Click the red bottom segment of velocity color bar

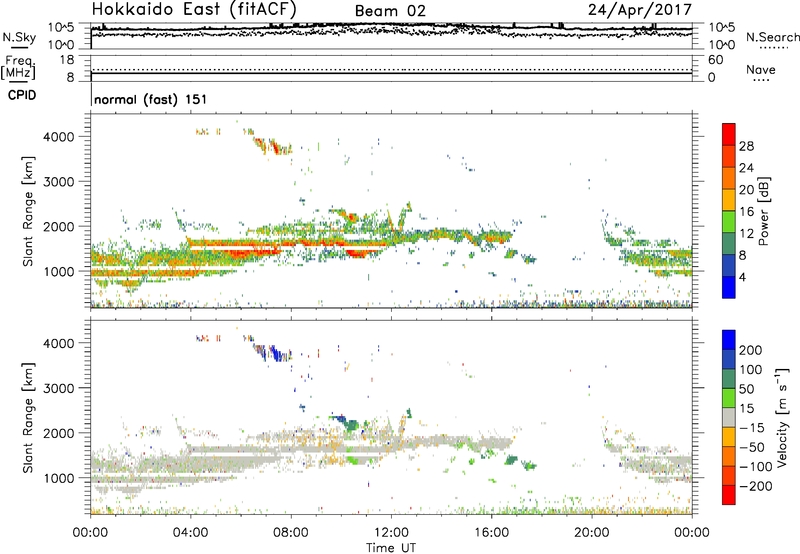[x=729, y=495]
